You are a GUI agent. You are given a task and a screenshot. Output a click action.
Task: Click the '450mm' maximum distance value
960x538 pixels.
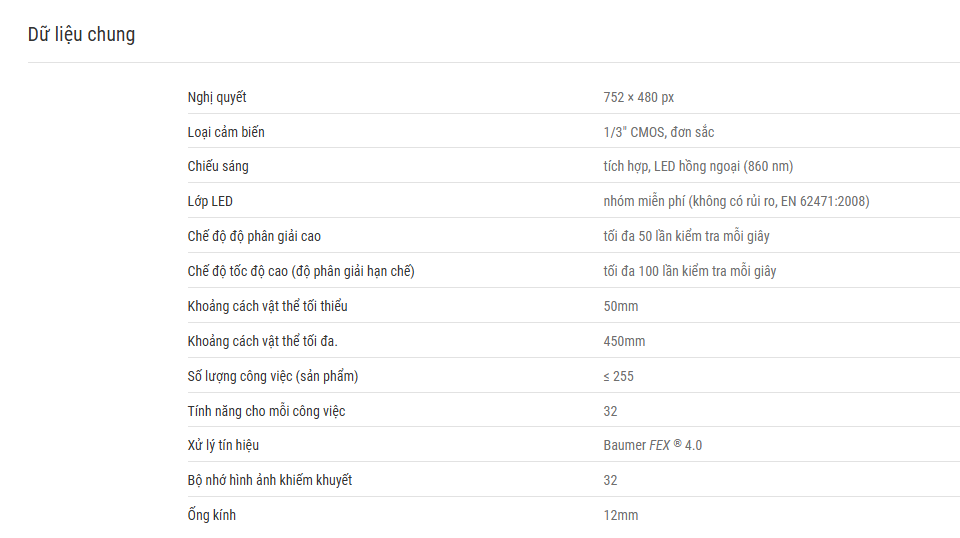624,342
